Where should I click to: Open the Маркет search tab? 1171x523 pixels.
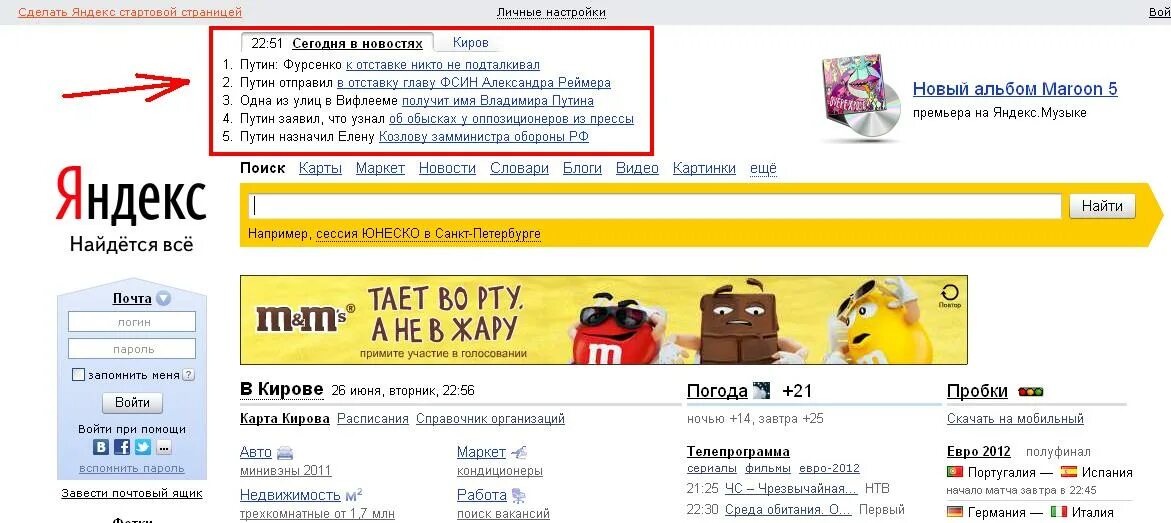[x=380, y=168]
